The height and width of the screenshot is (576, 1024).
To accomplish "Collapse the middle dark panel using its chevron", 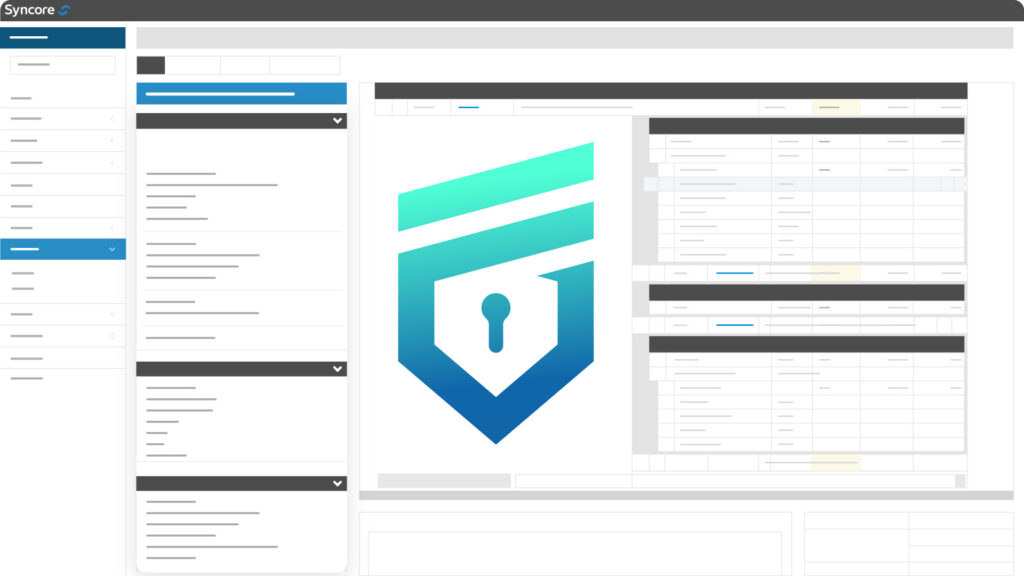I will [x=337, y=369].
